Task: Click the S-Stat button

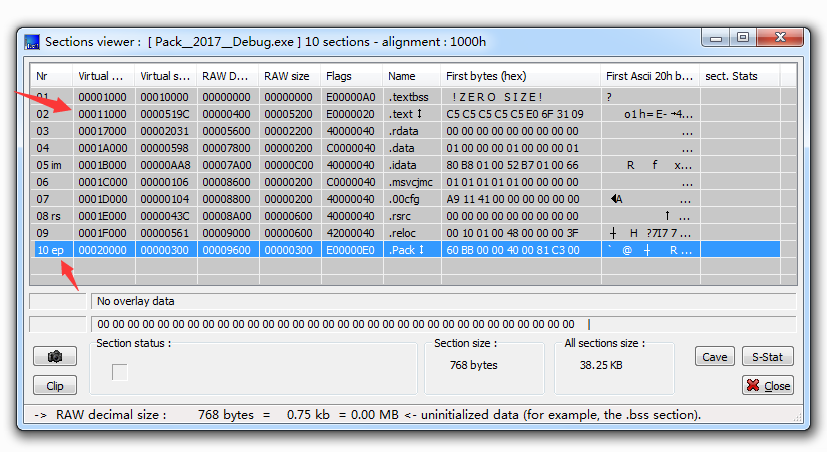Action: (767, 357)
